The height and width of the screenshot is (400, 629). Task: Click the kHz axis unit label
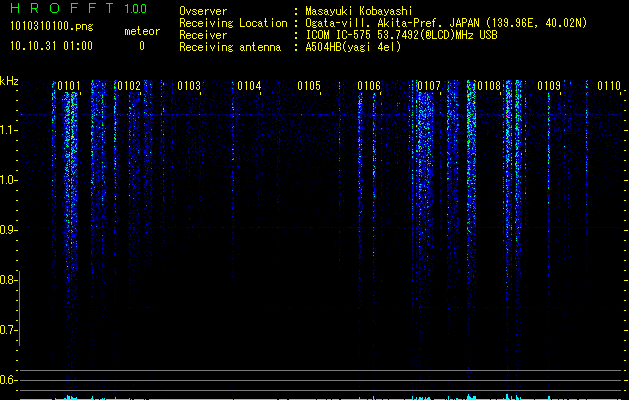pyautogui.click(x=9, y=81)
